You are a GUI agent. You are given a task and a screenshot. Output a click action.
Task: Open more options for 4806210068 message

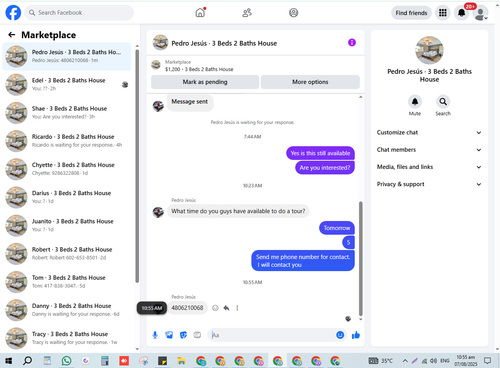point(237,308)
